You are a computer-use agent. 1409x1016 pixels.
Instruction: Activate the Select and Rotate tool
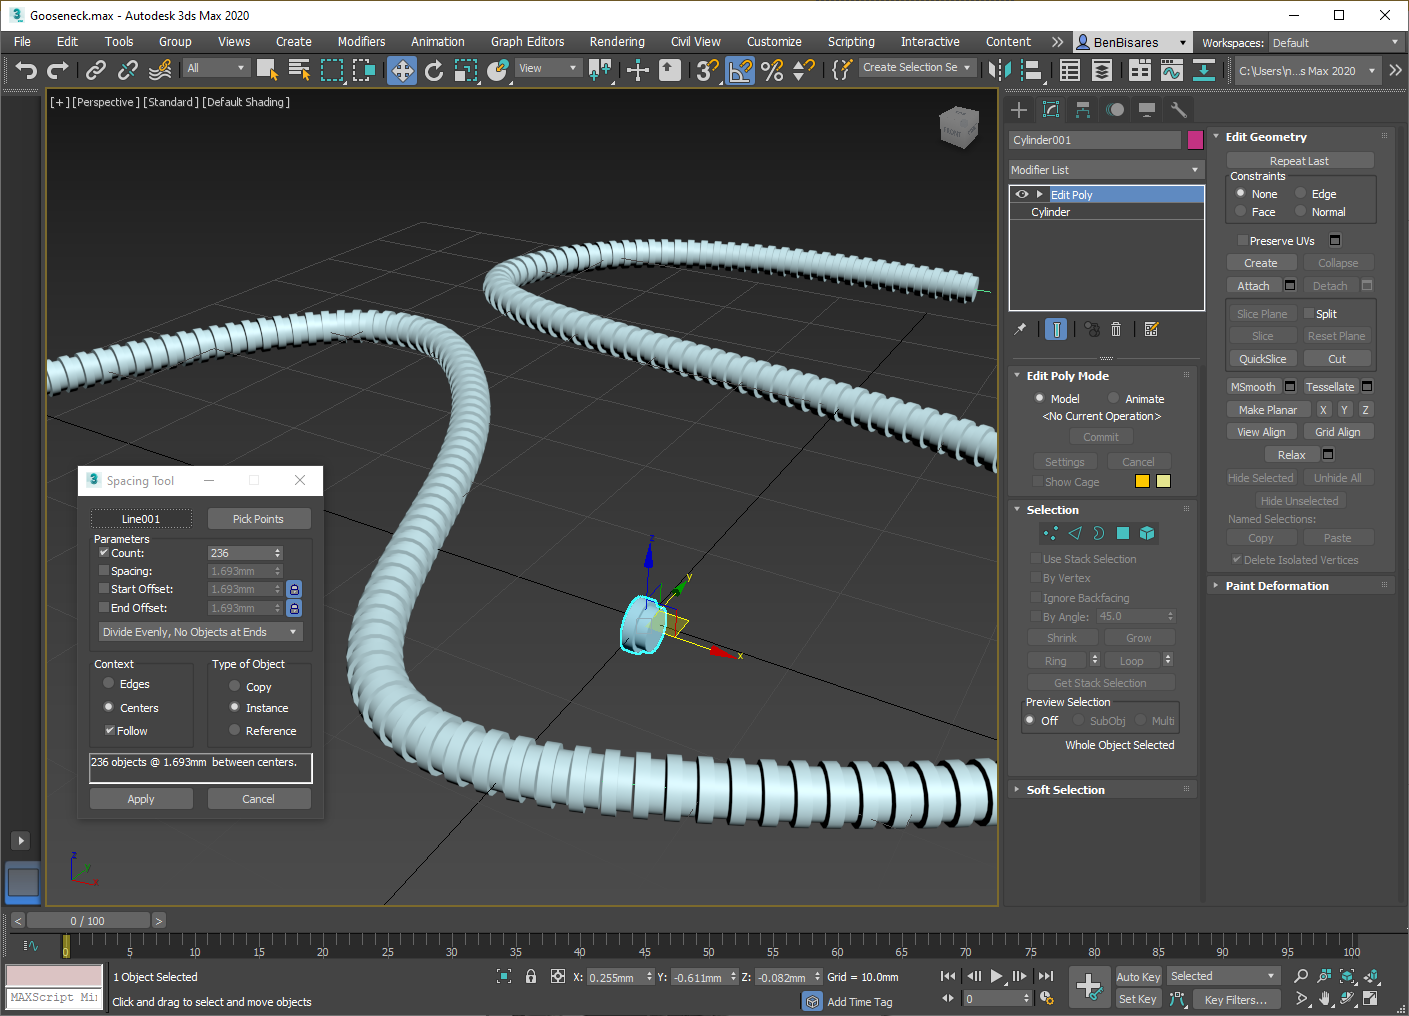click(436, 71)
